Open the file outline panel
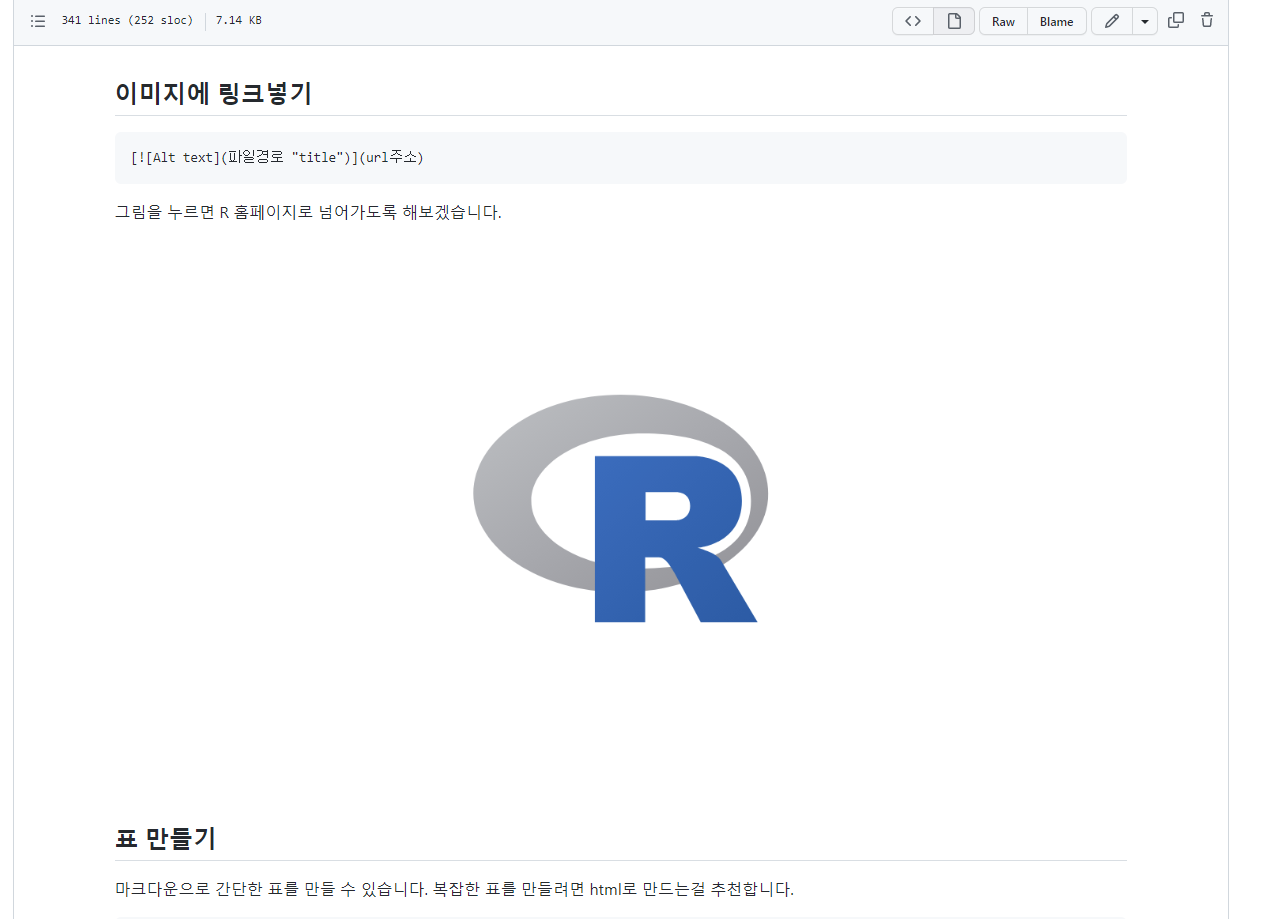 click(x=37, y=20)
